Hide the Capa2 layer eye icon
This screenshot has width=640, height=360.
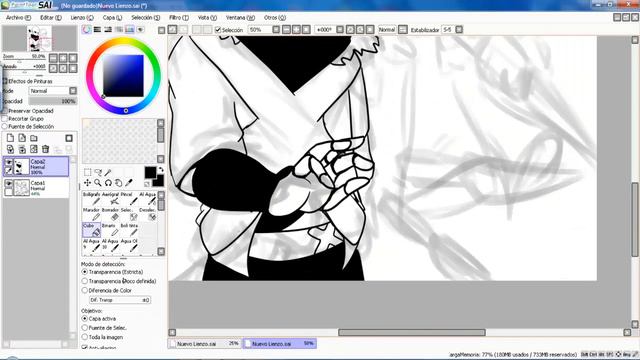[8, 162]
